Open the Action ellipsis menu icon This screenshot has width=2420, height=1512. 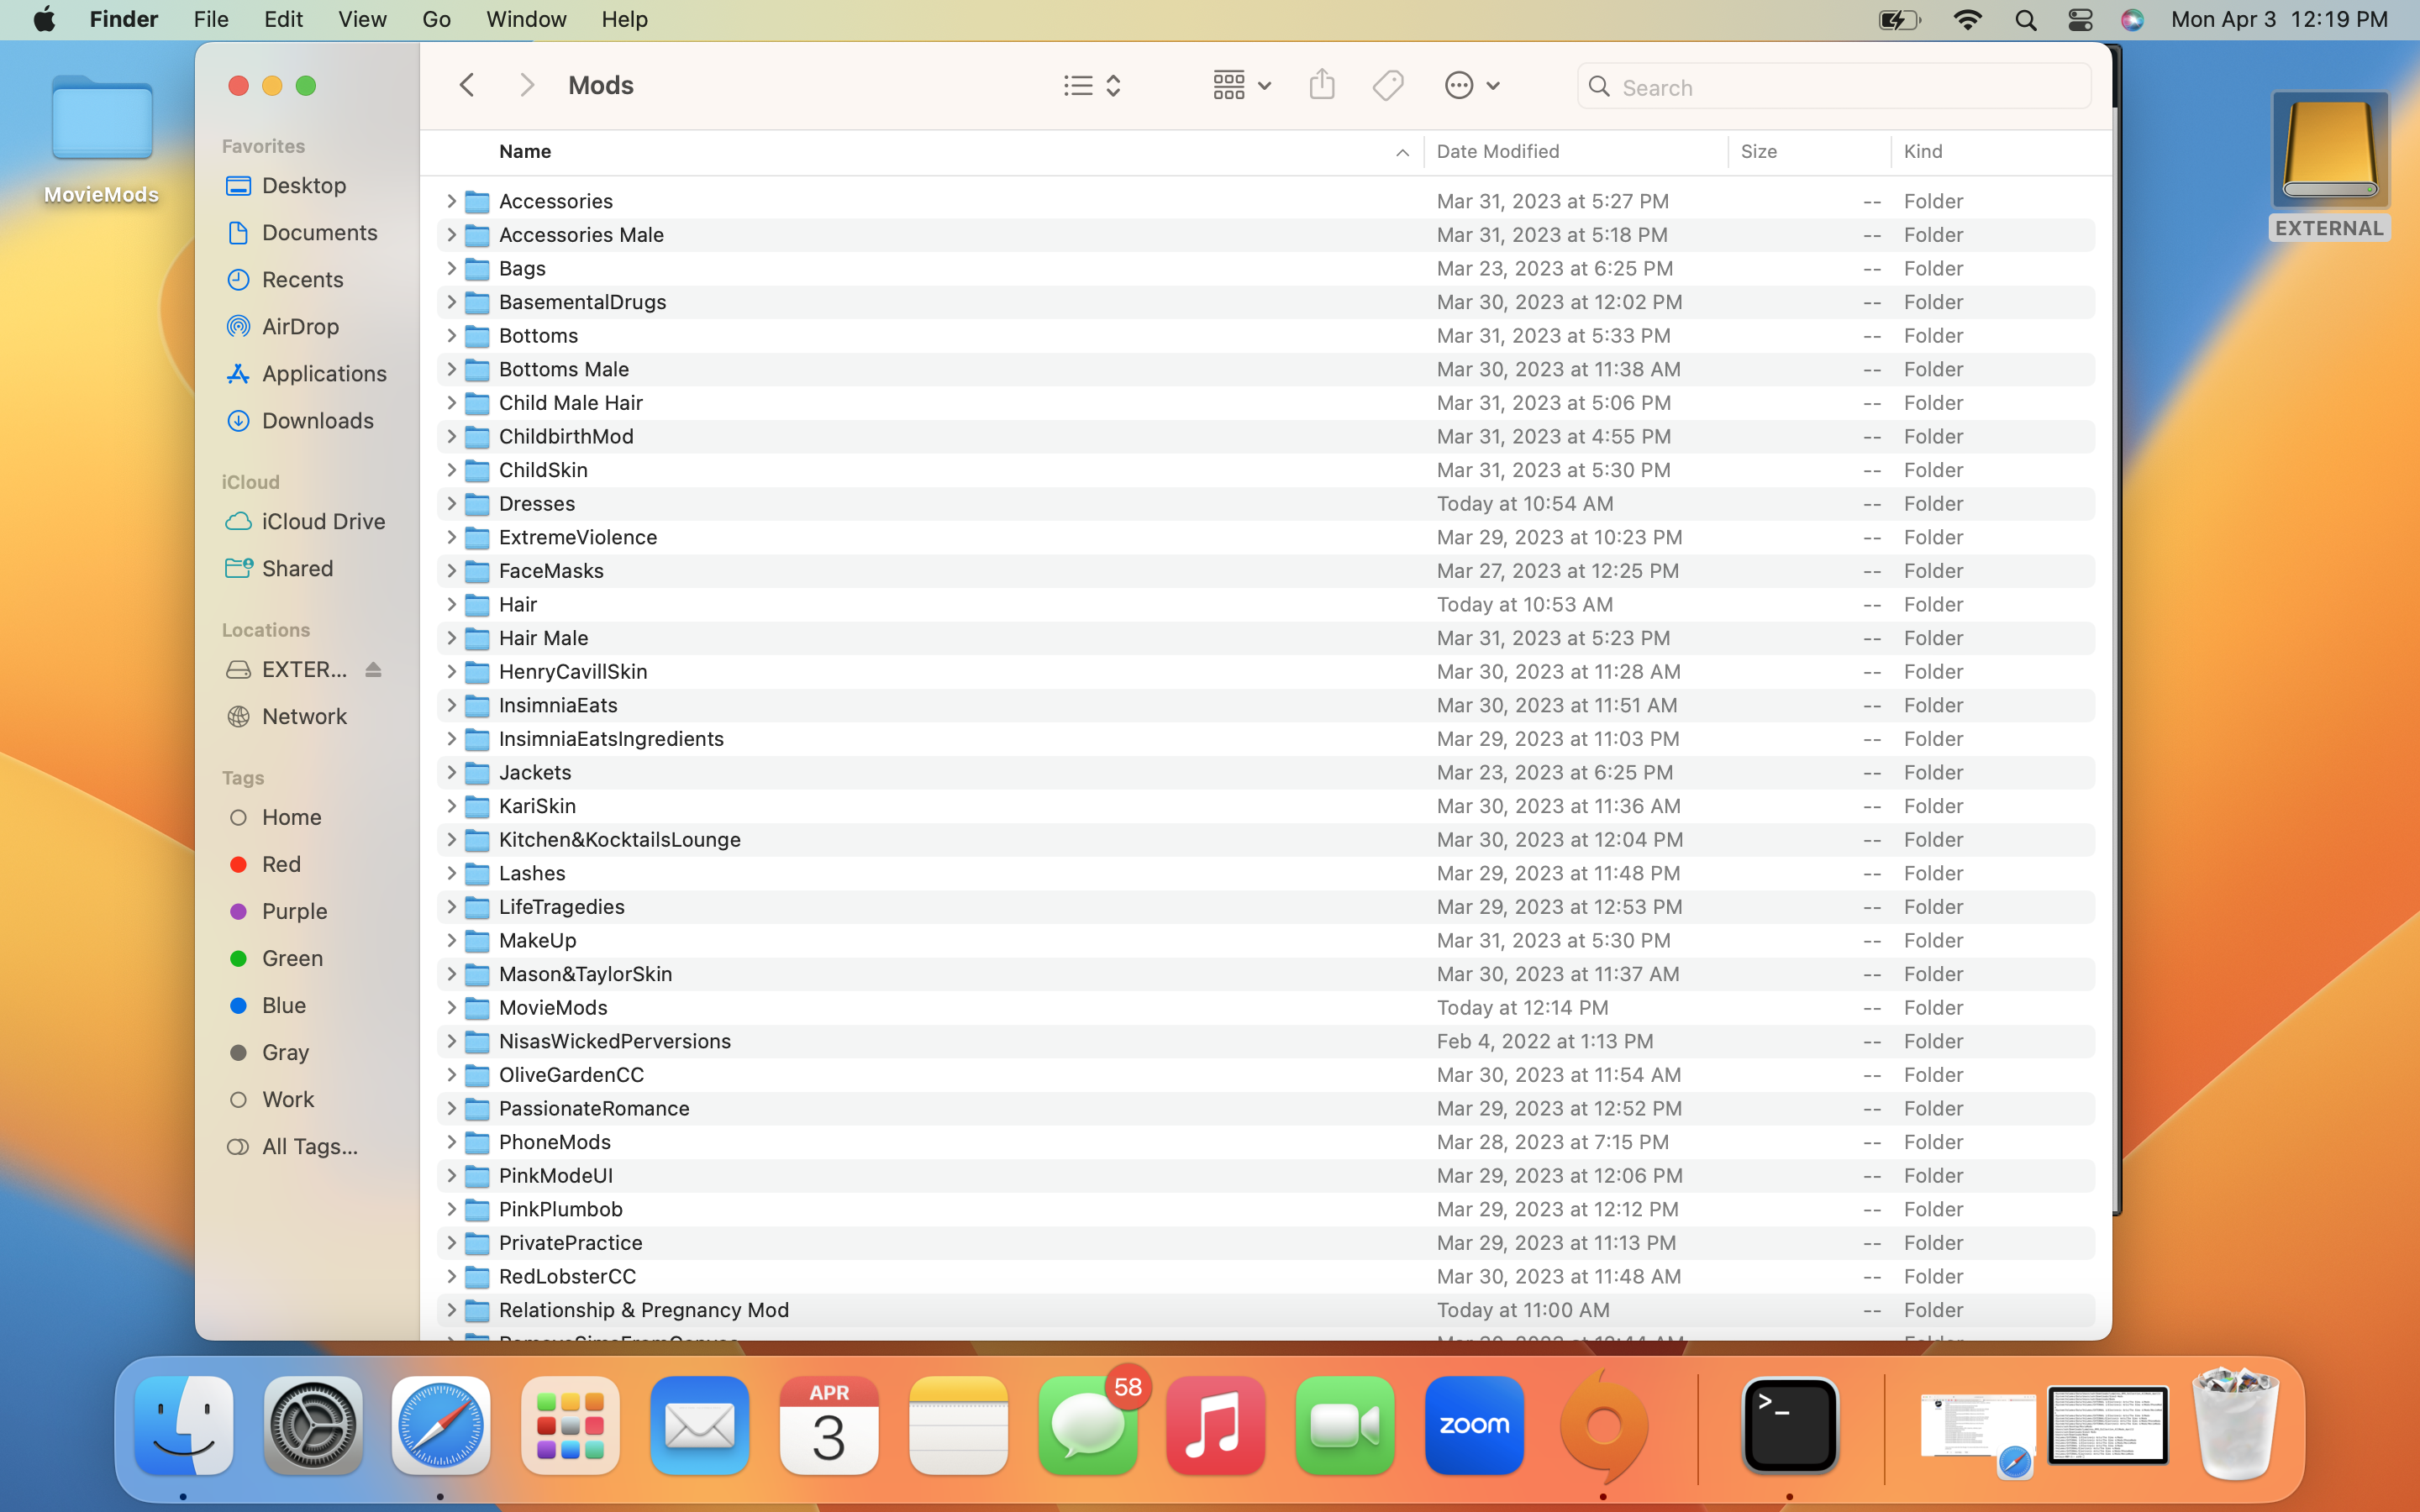tap(1471, 85)
